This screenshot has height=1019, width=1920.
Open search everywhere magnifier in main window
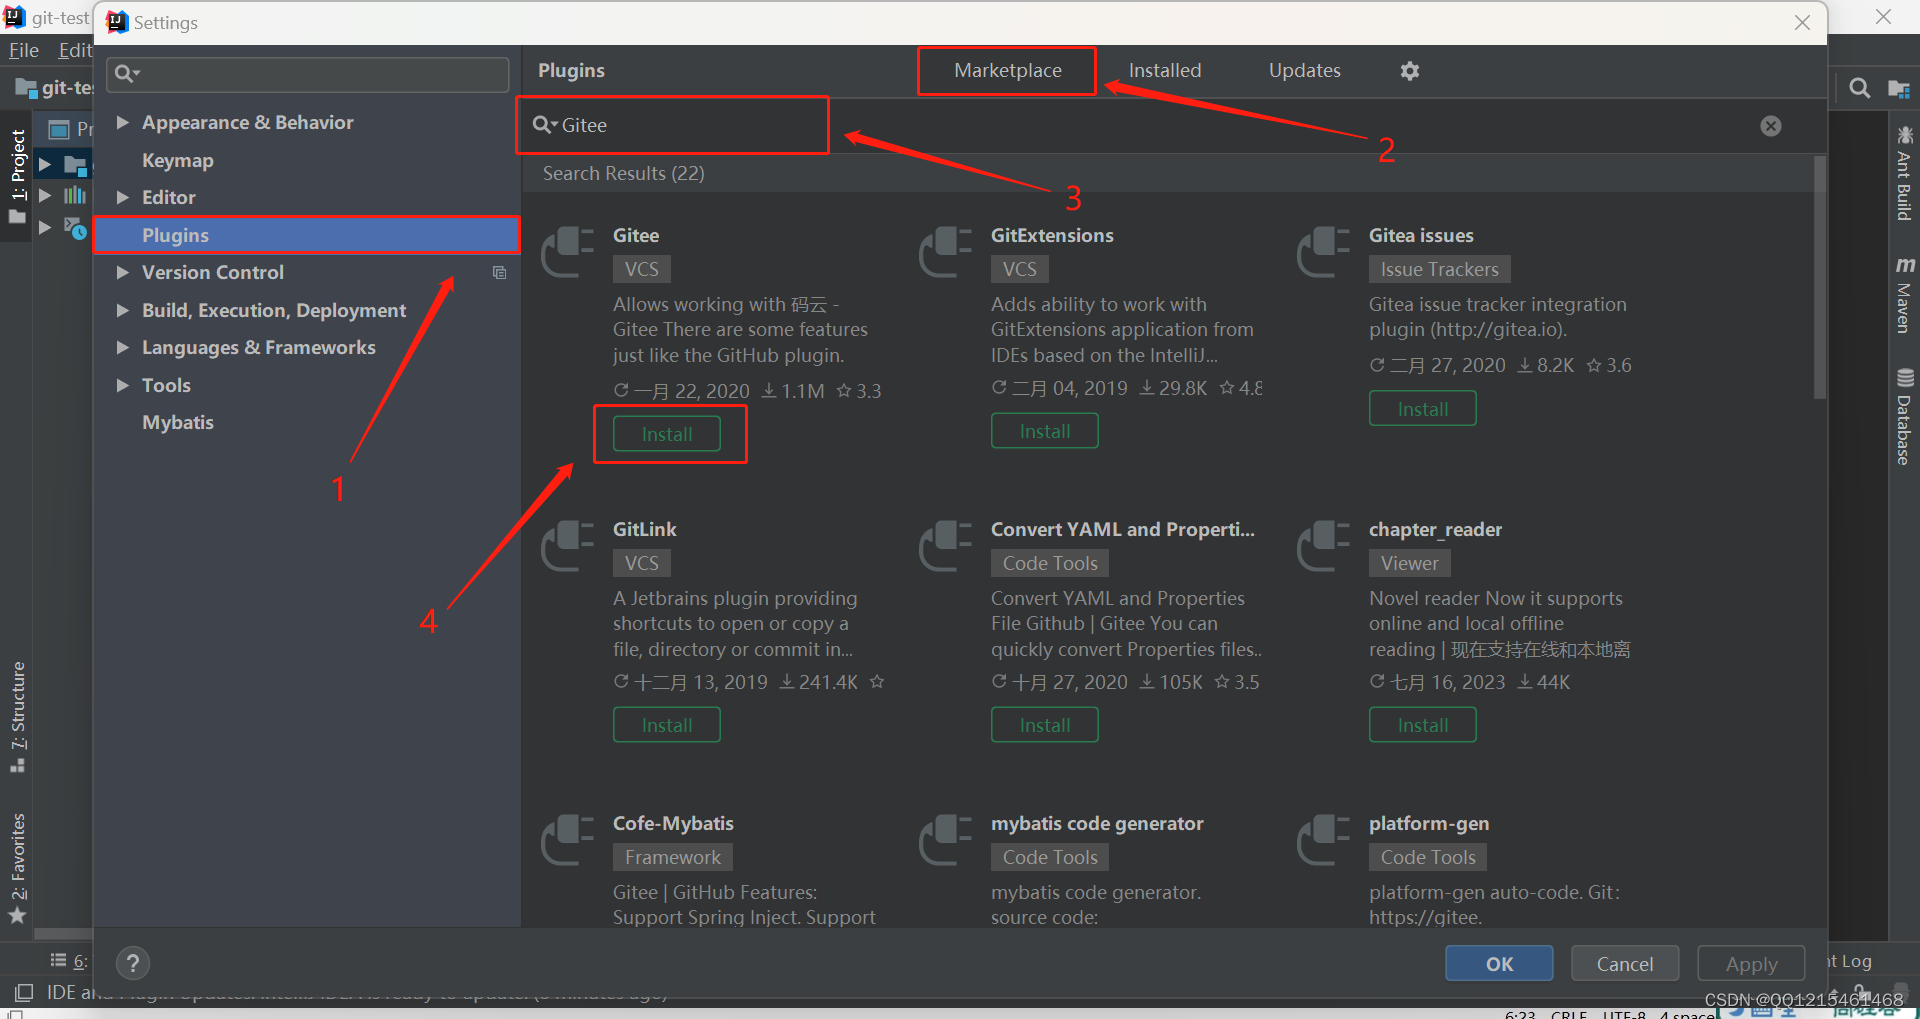1859,88
